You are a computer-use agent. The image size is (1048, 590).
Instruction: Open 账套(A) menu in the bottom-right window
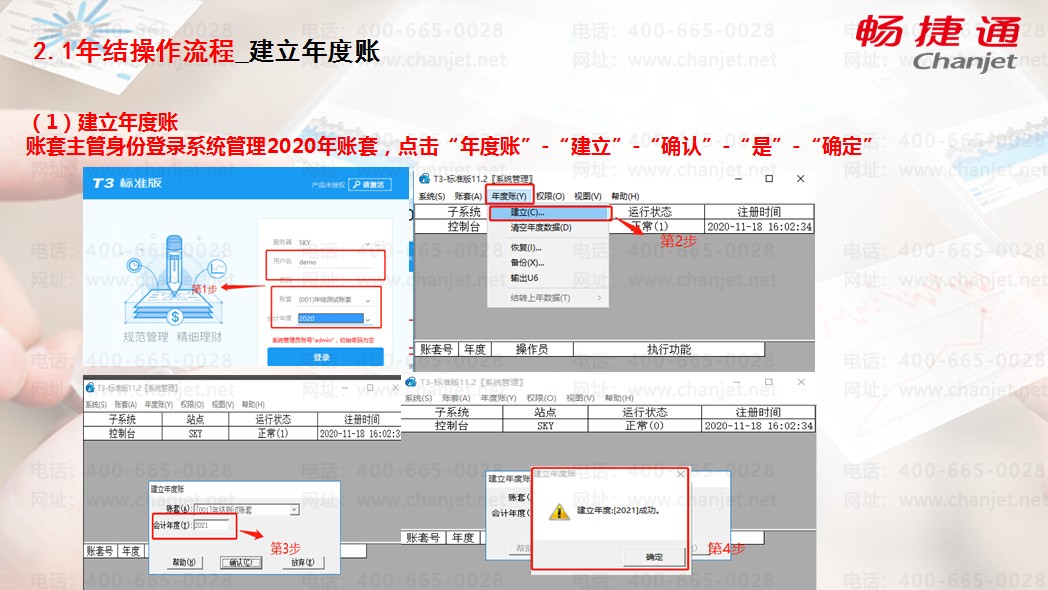click(x=456, y=398)
